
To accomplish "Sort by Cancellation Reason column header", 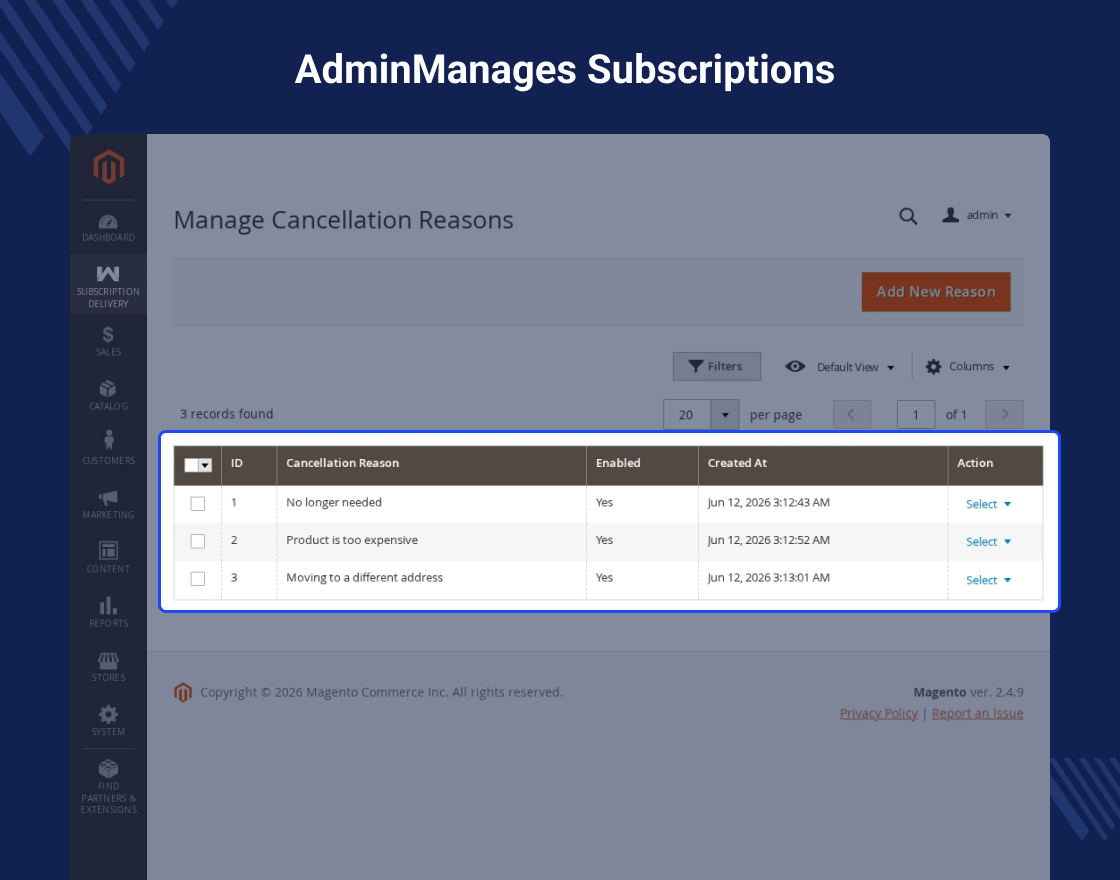I will tap(431, 465).
